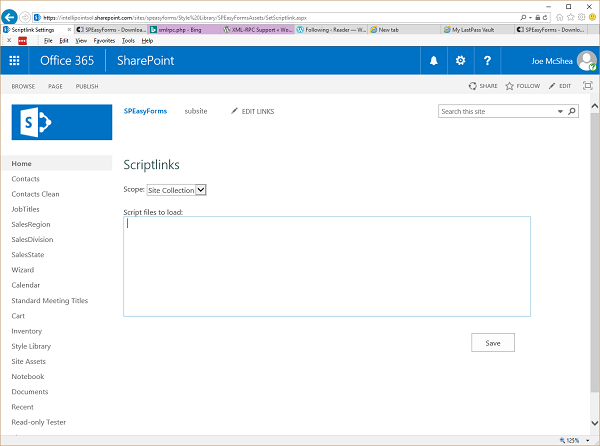Close the toolbar with the X icon

click(9, 40)
